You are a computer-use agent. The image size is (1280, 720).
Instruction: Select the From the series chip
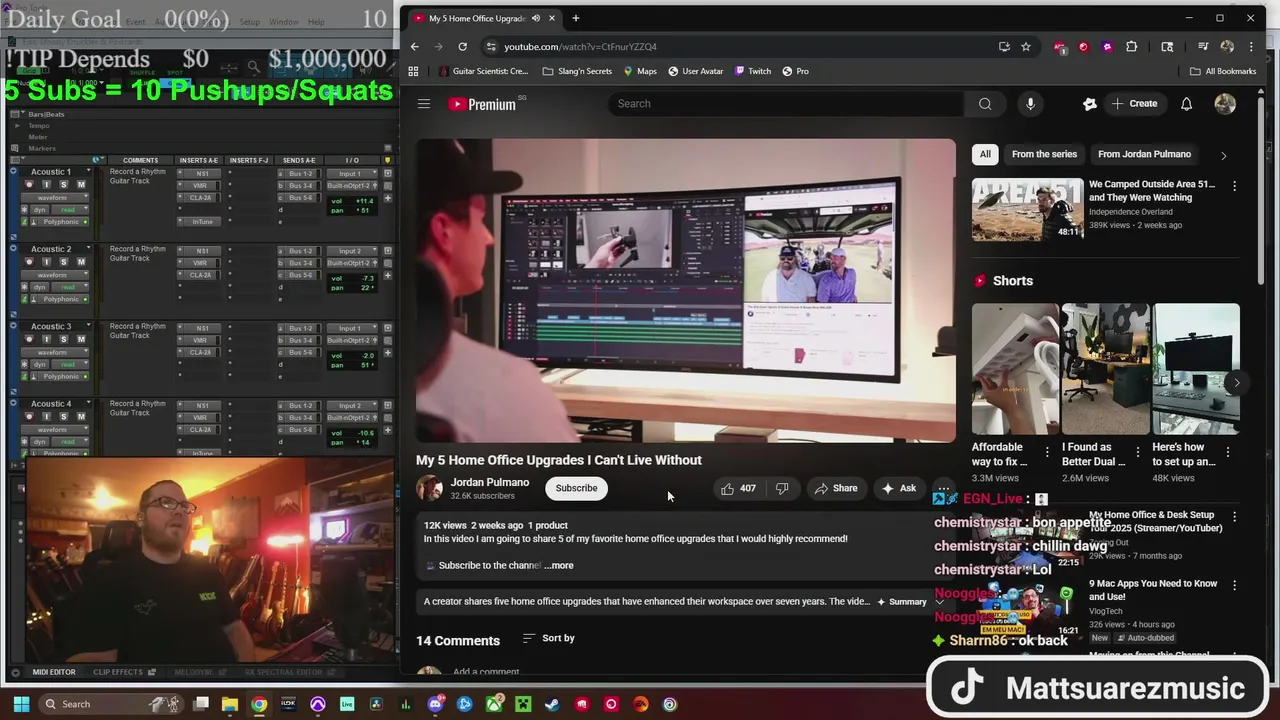pyautogui.click(x=1044, y=154)
